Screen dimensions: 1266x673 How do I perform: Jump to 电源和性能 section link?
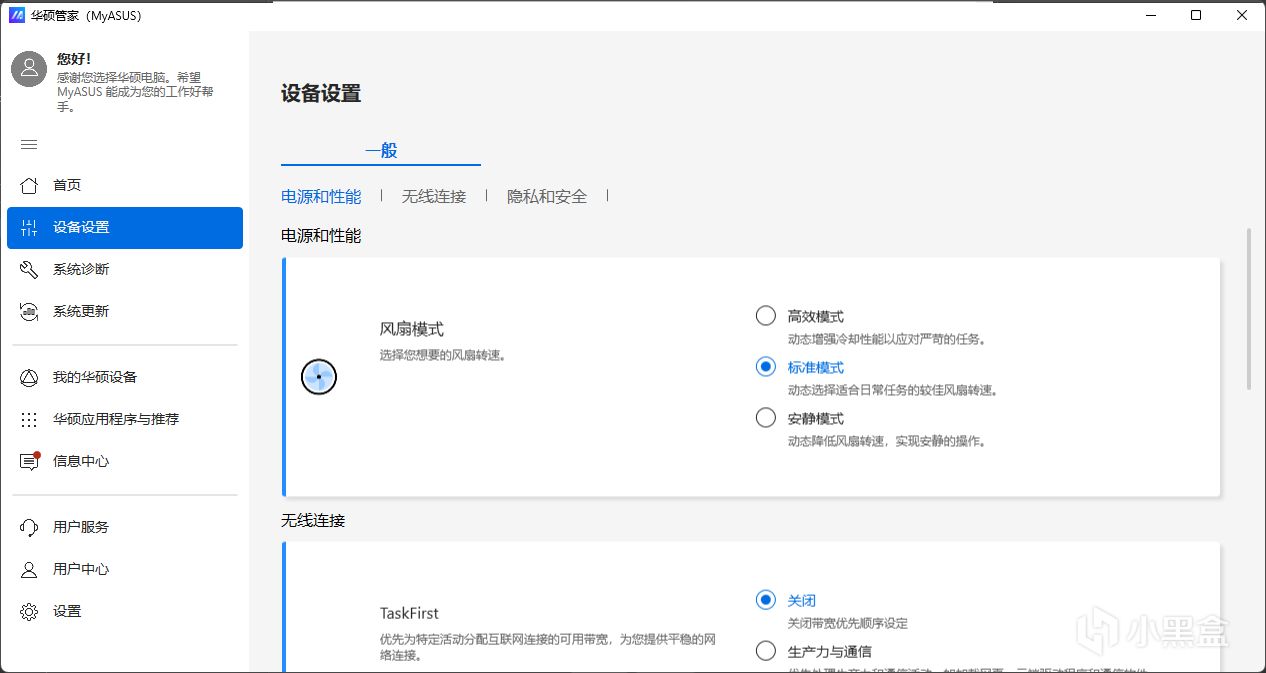point(321,197)
